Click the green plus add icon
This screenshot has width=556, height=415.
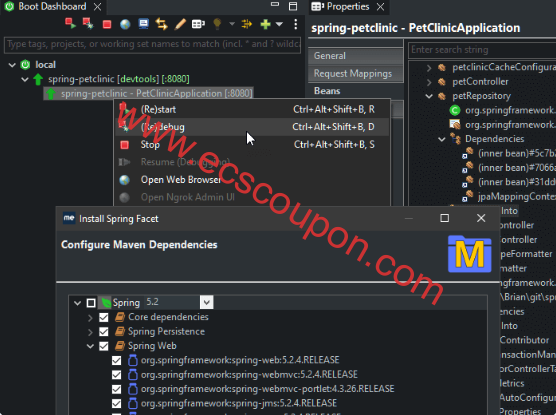(x=265, y=24)
